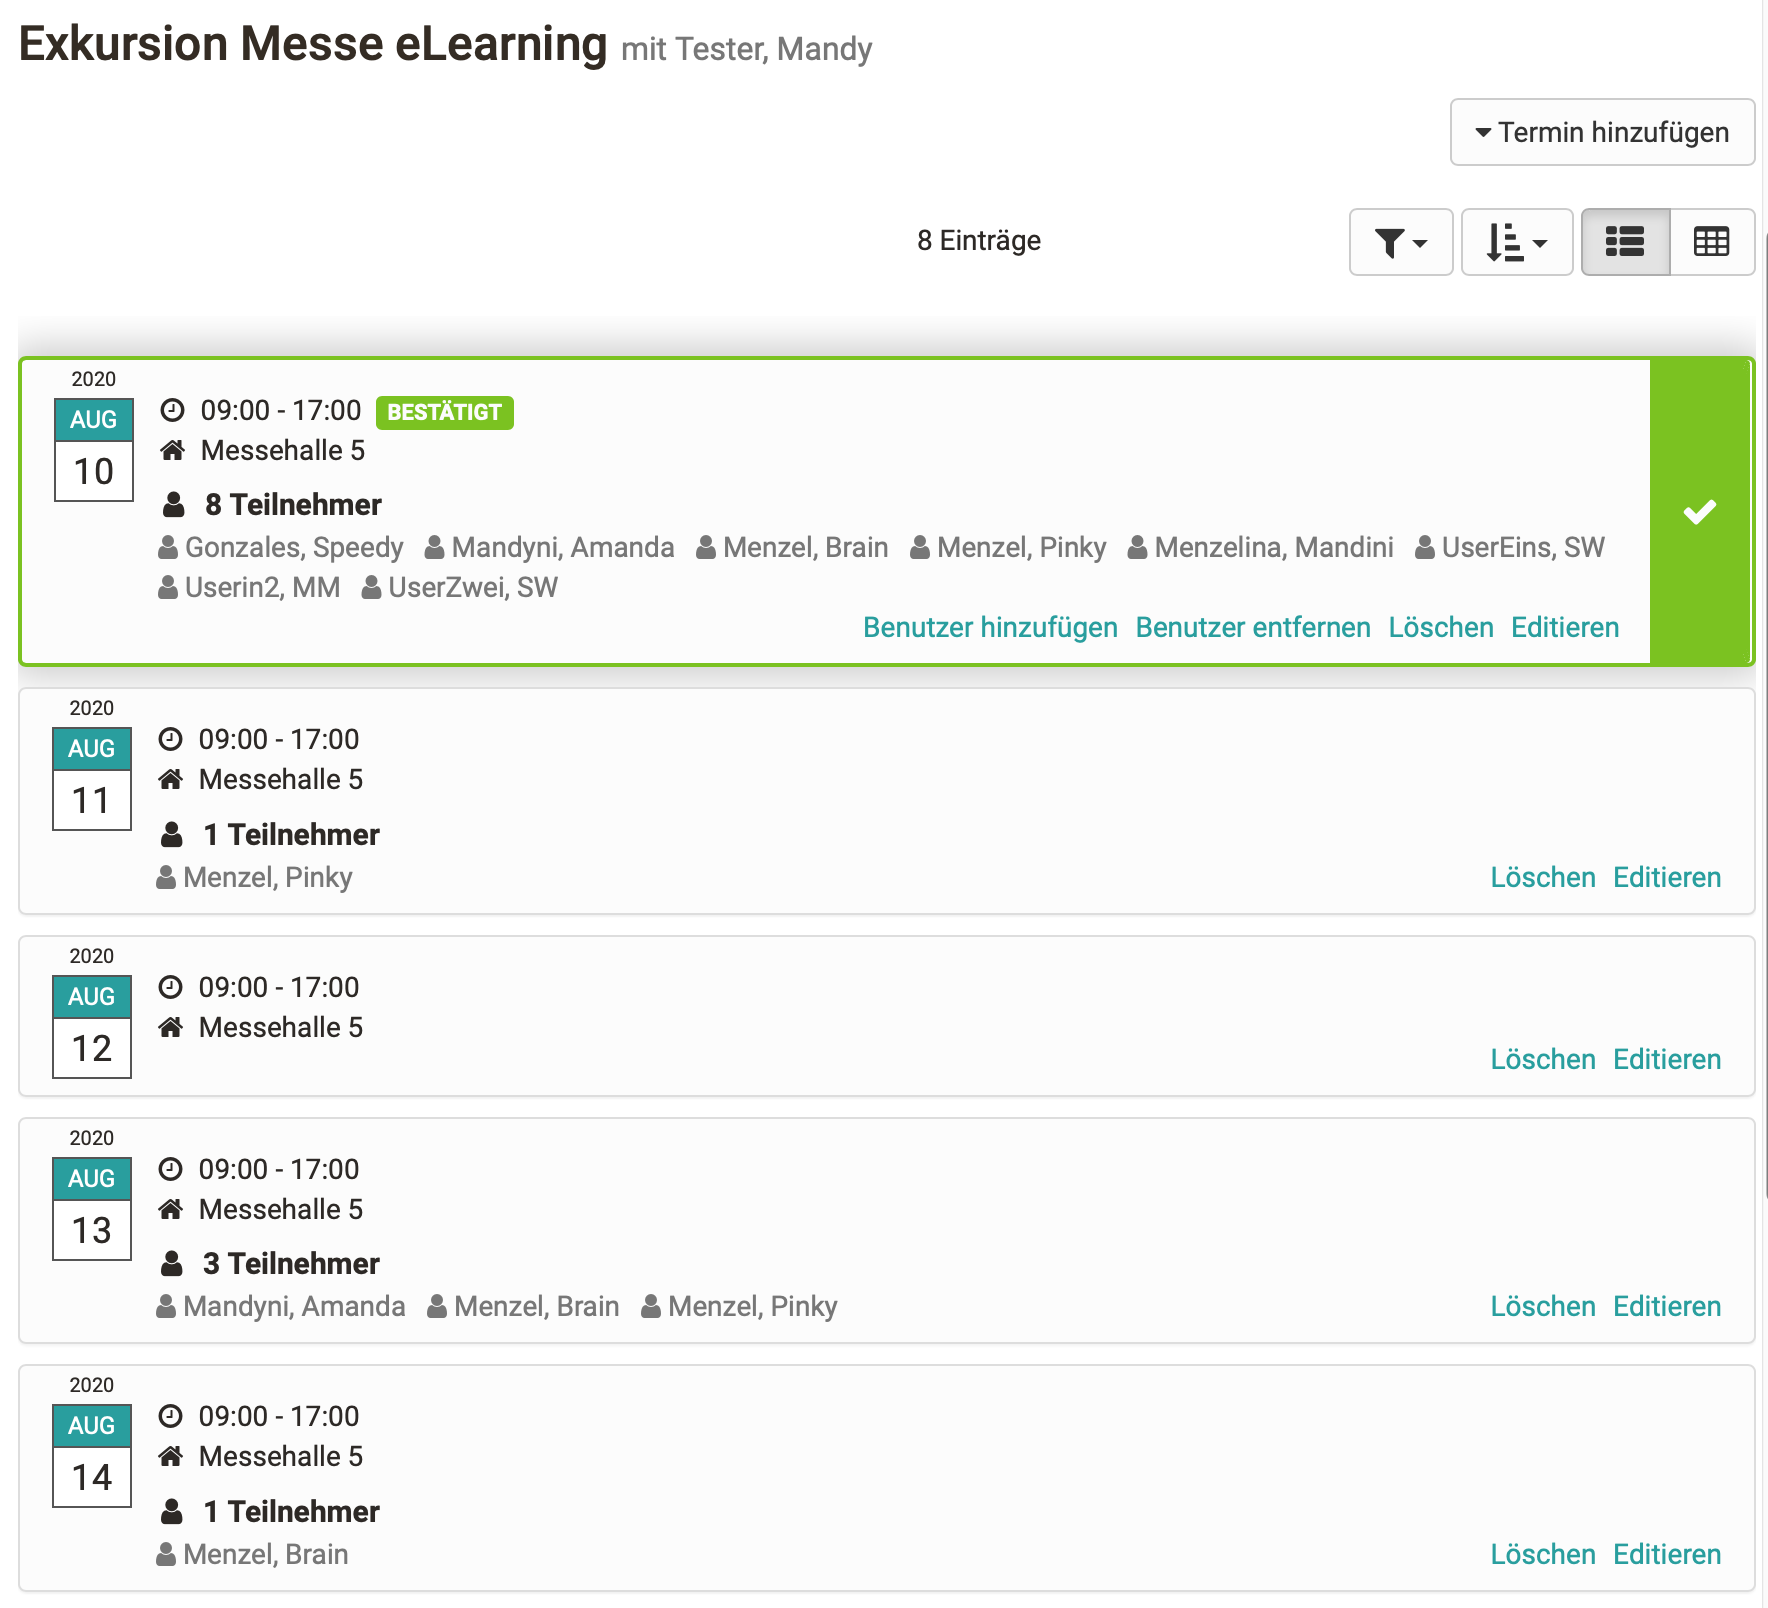This screenshot has width=1768, height=1608.
Task: Click participant icon next to 8 Teilnehmer
Action: [174, 505]
